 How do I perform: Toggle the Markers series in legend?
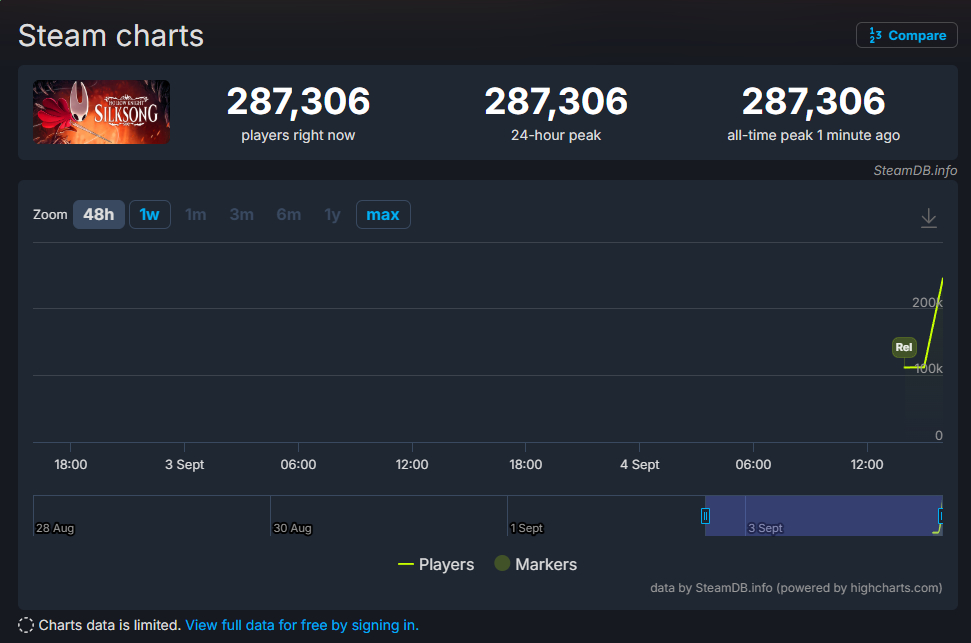click(536, 564)
